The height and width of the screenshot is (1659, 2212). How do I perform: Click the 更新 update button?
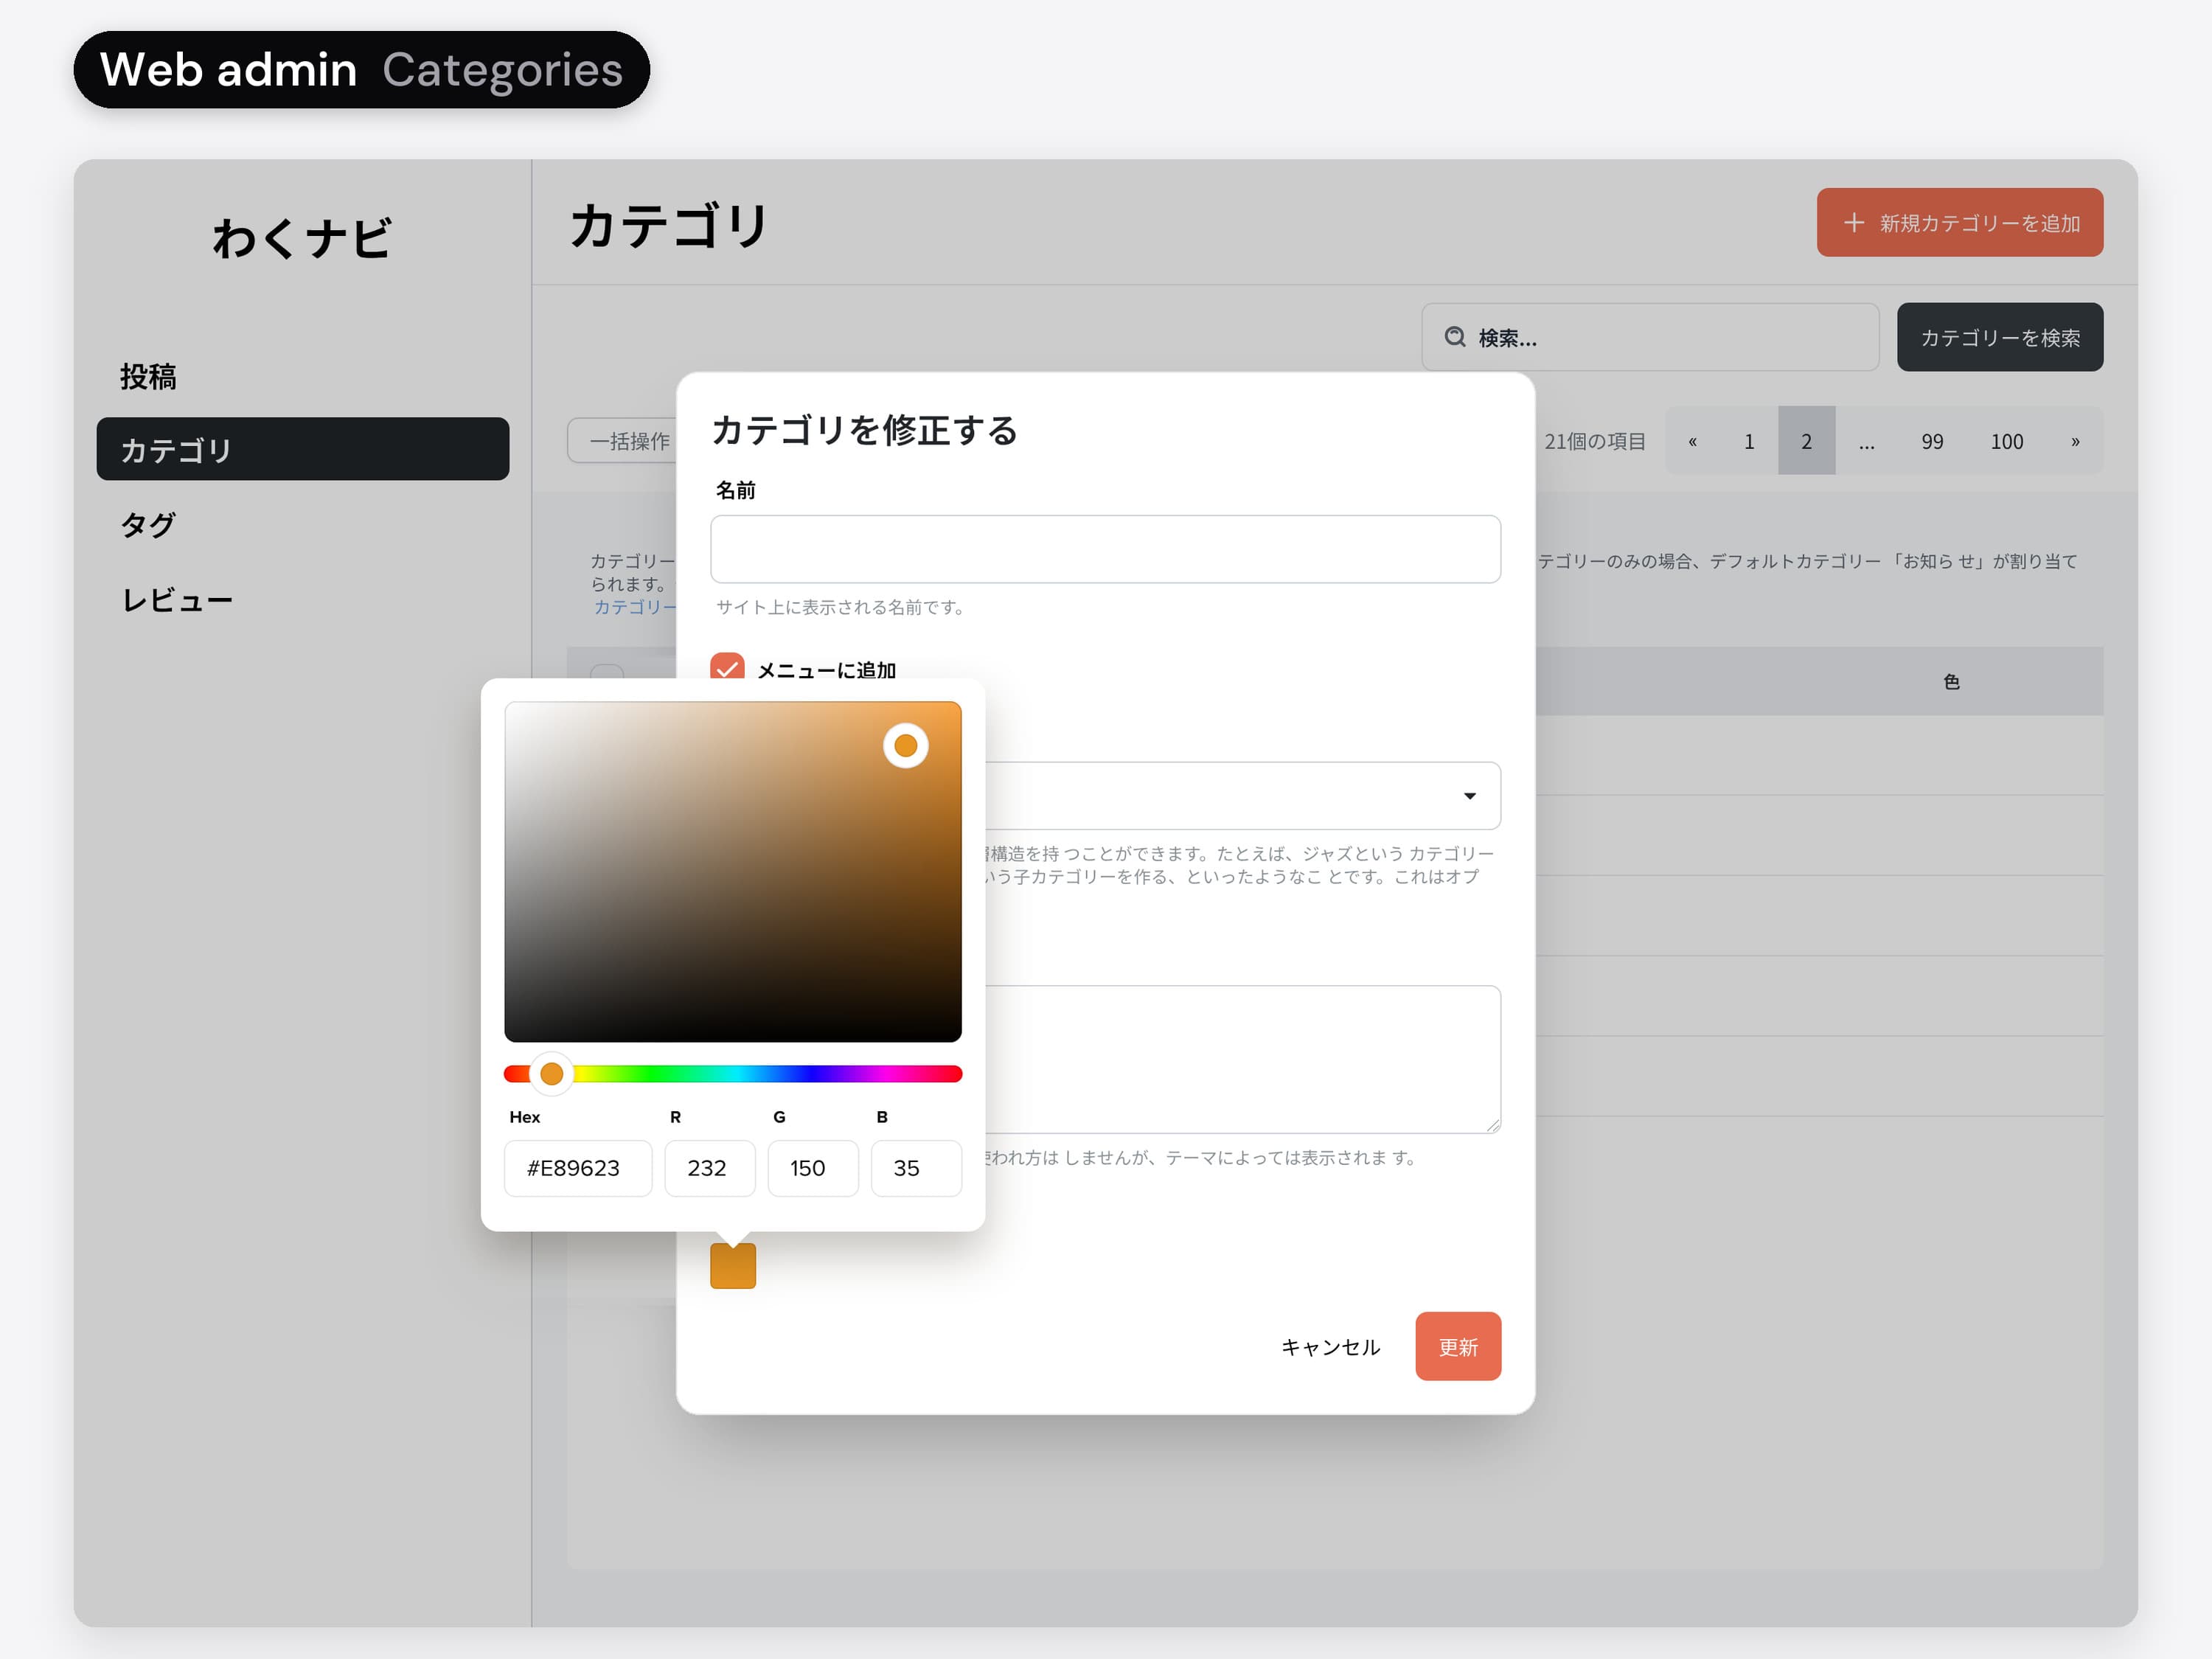[x=1457, y=1346]
